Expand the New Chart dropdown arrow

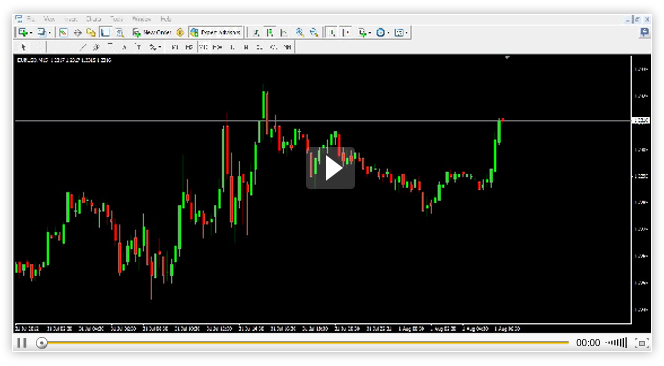click(31, 33)
